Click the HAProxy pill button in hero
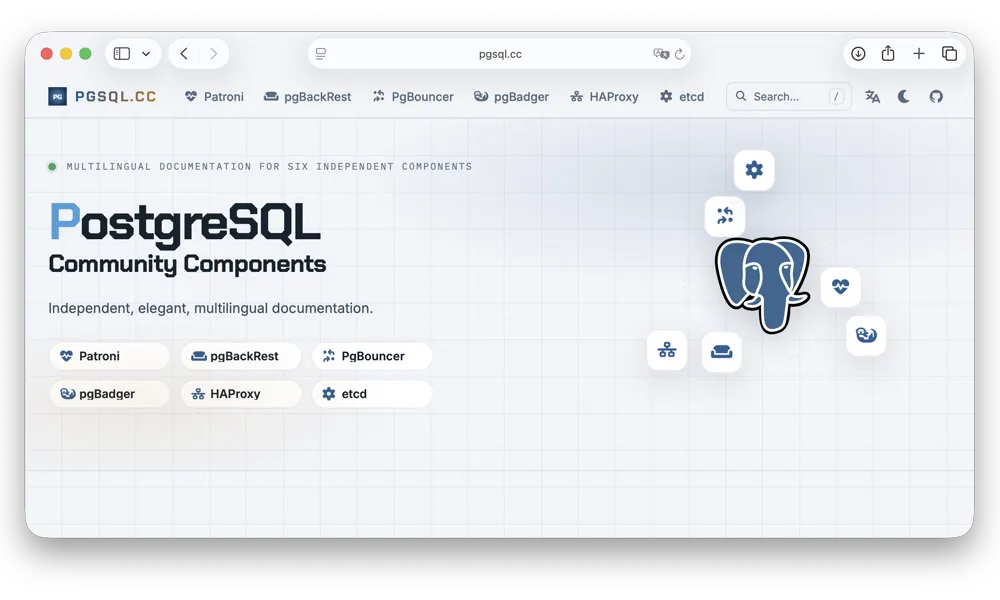 coord(241,393)
